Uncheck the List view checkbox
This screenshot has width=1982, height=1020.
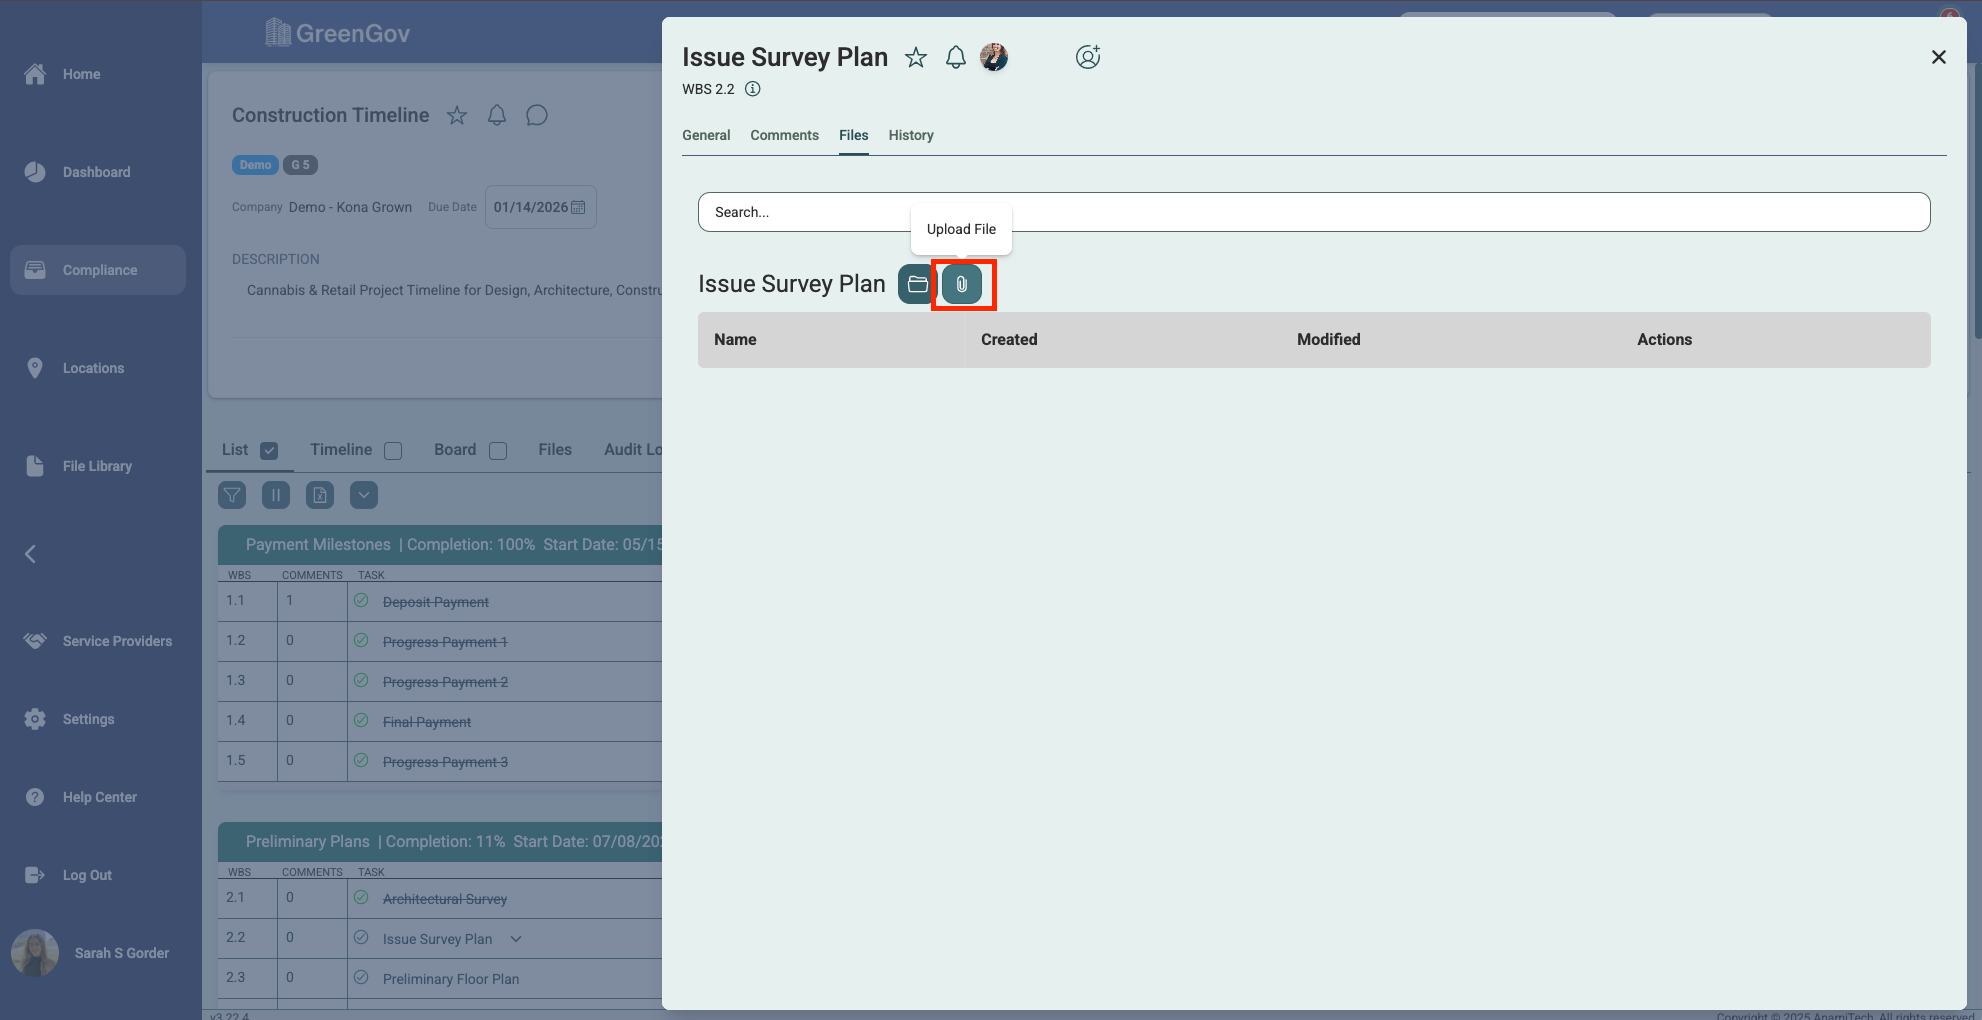(269, 451)
